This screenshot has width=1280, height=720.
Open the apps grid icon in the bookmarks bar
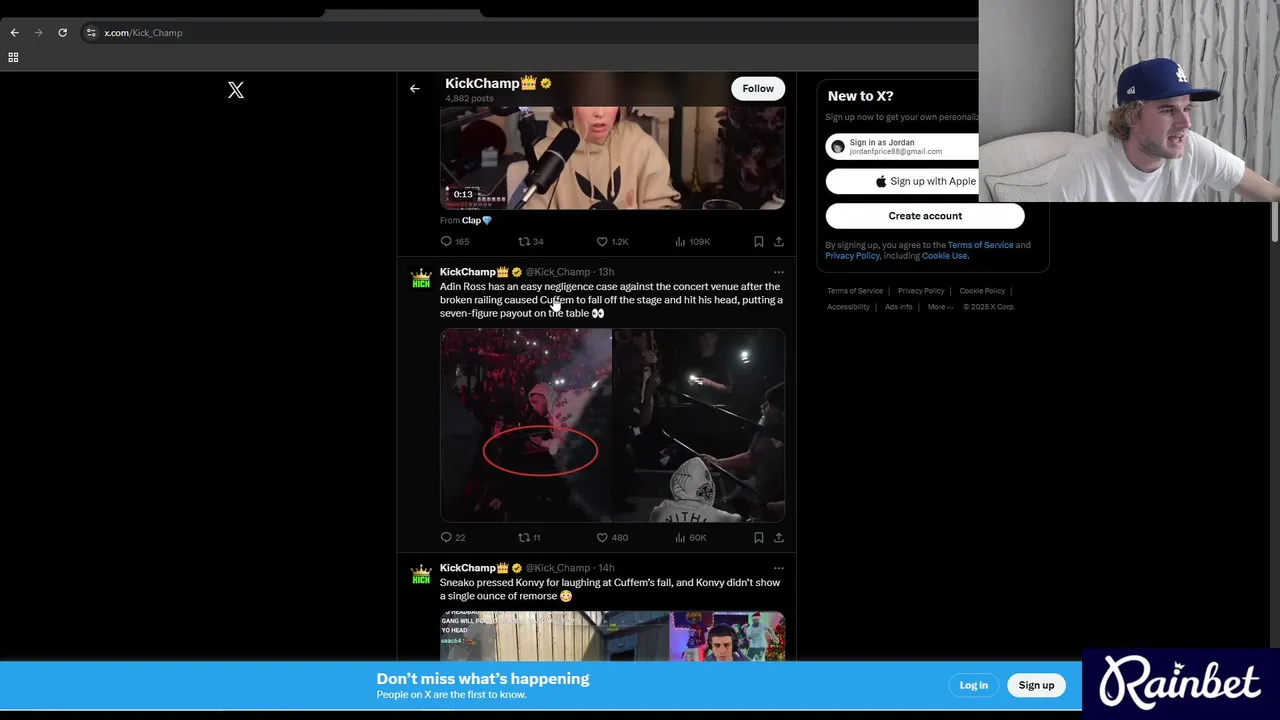[13, 58]
